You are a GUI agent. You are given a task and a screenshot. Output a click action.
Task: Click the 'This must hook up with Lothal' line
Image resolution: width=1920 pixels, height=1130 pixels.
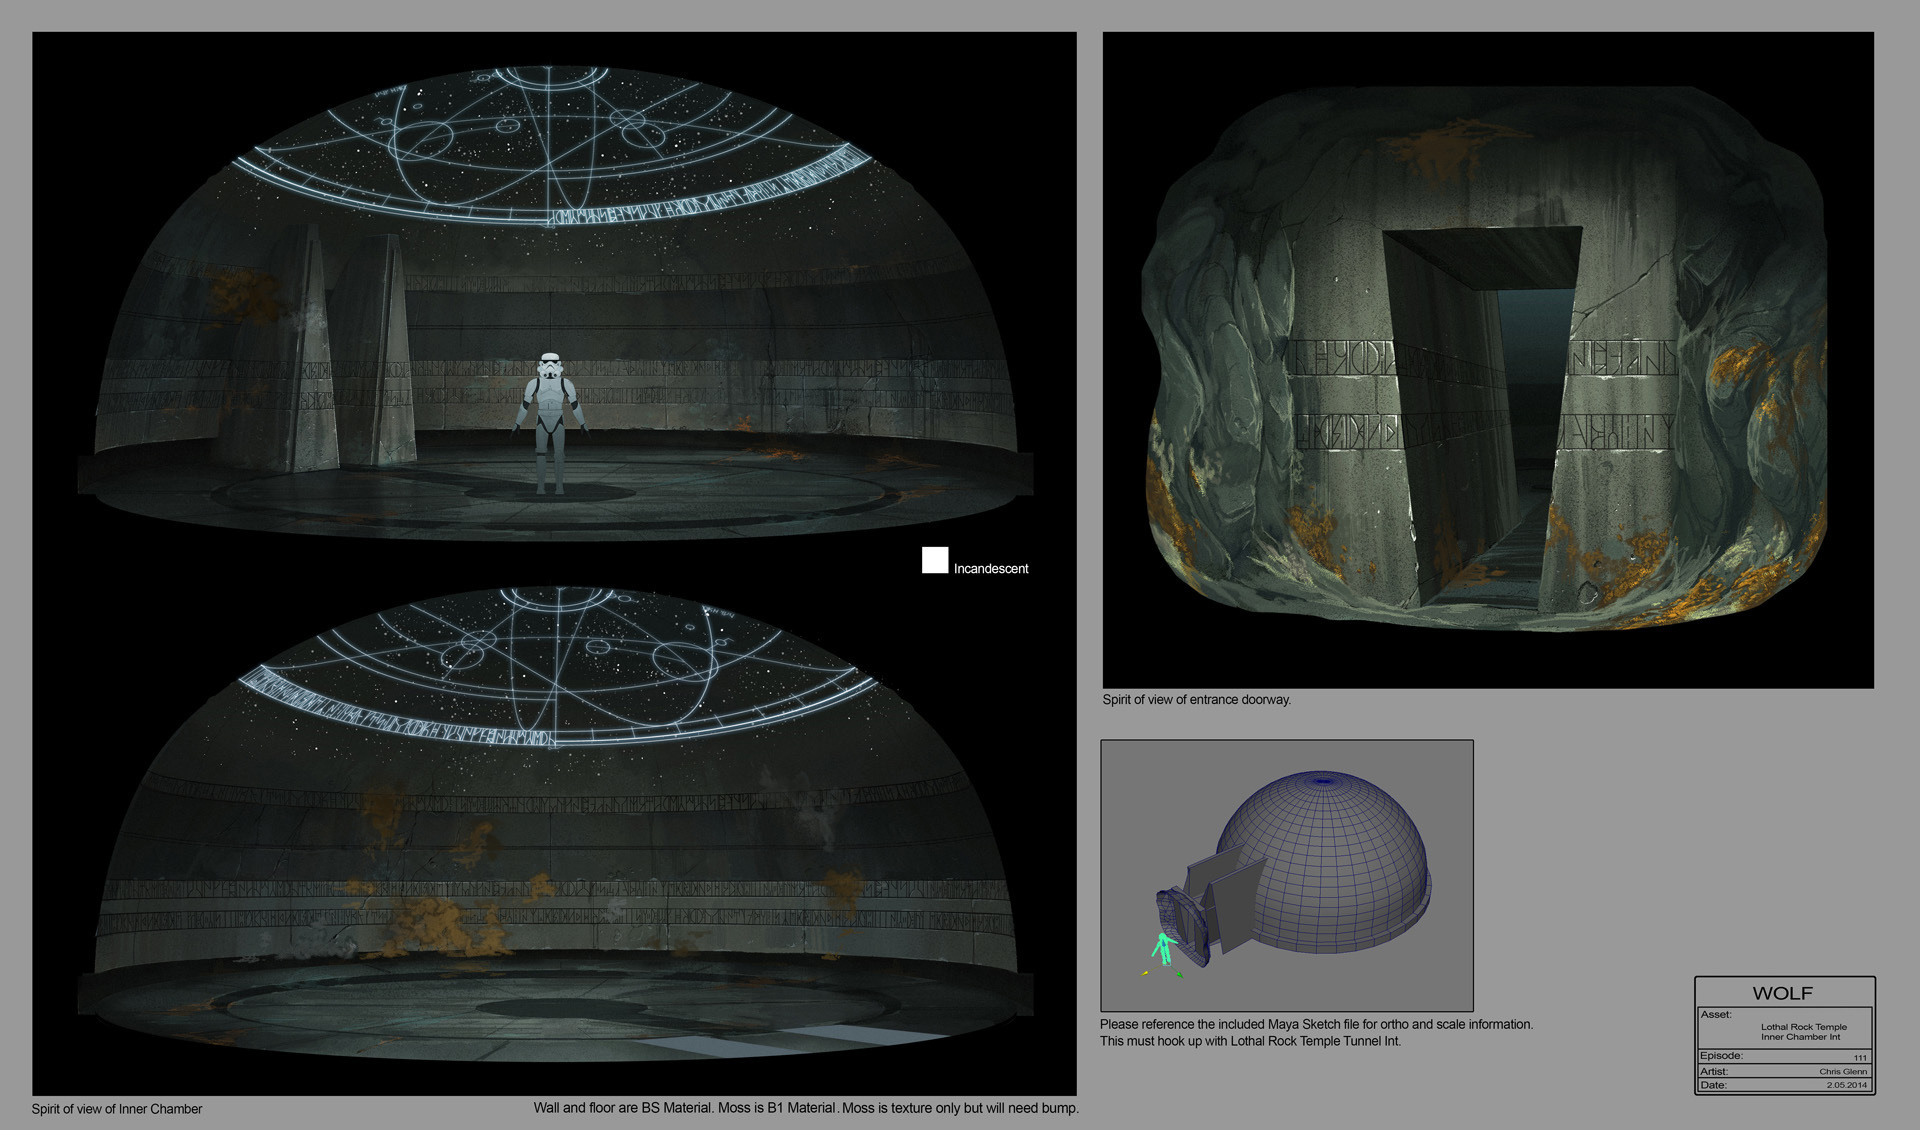1251,1041
